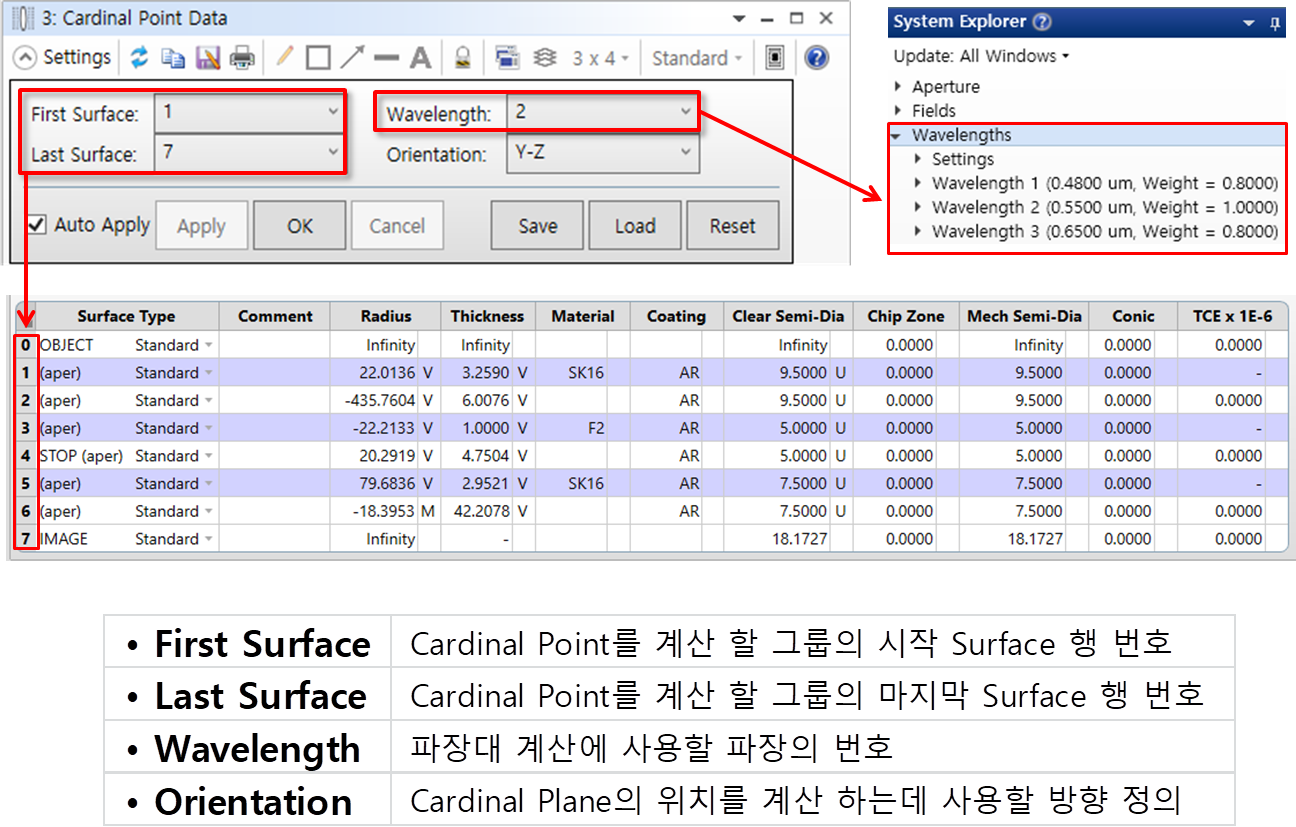1296x827 pixels.
Task: Open the System Explorer help icon
Action: 1042,22
